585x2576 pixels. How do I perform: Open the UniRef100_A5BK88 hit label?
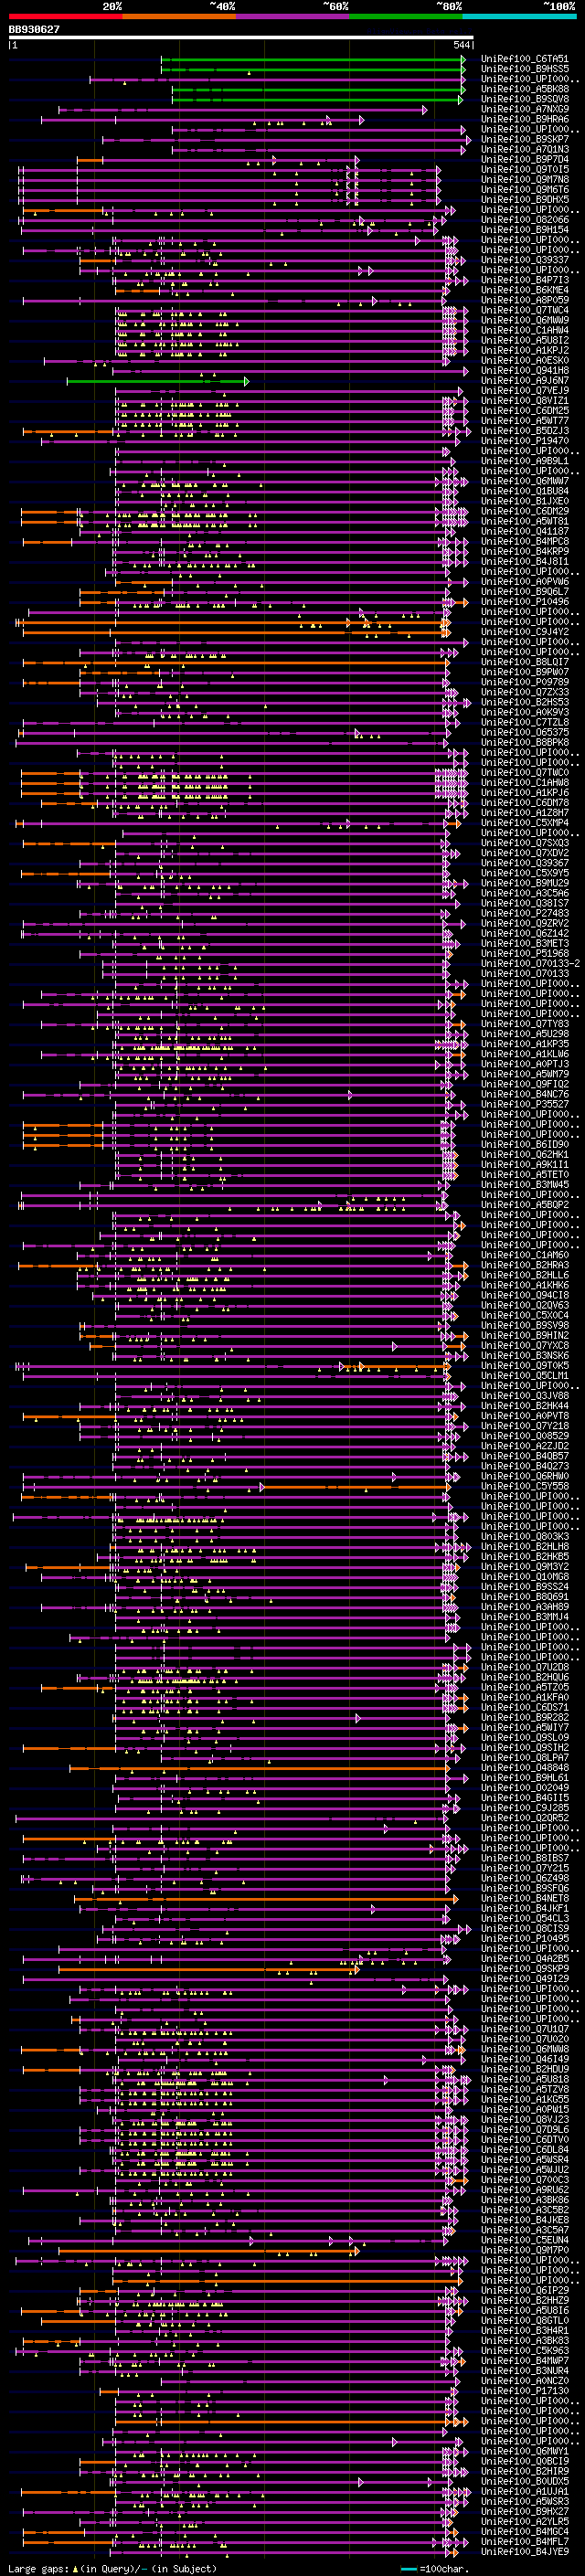pyautogui.click(x=525, y=90)
